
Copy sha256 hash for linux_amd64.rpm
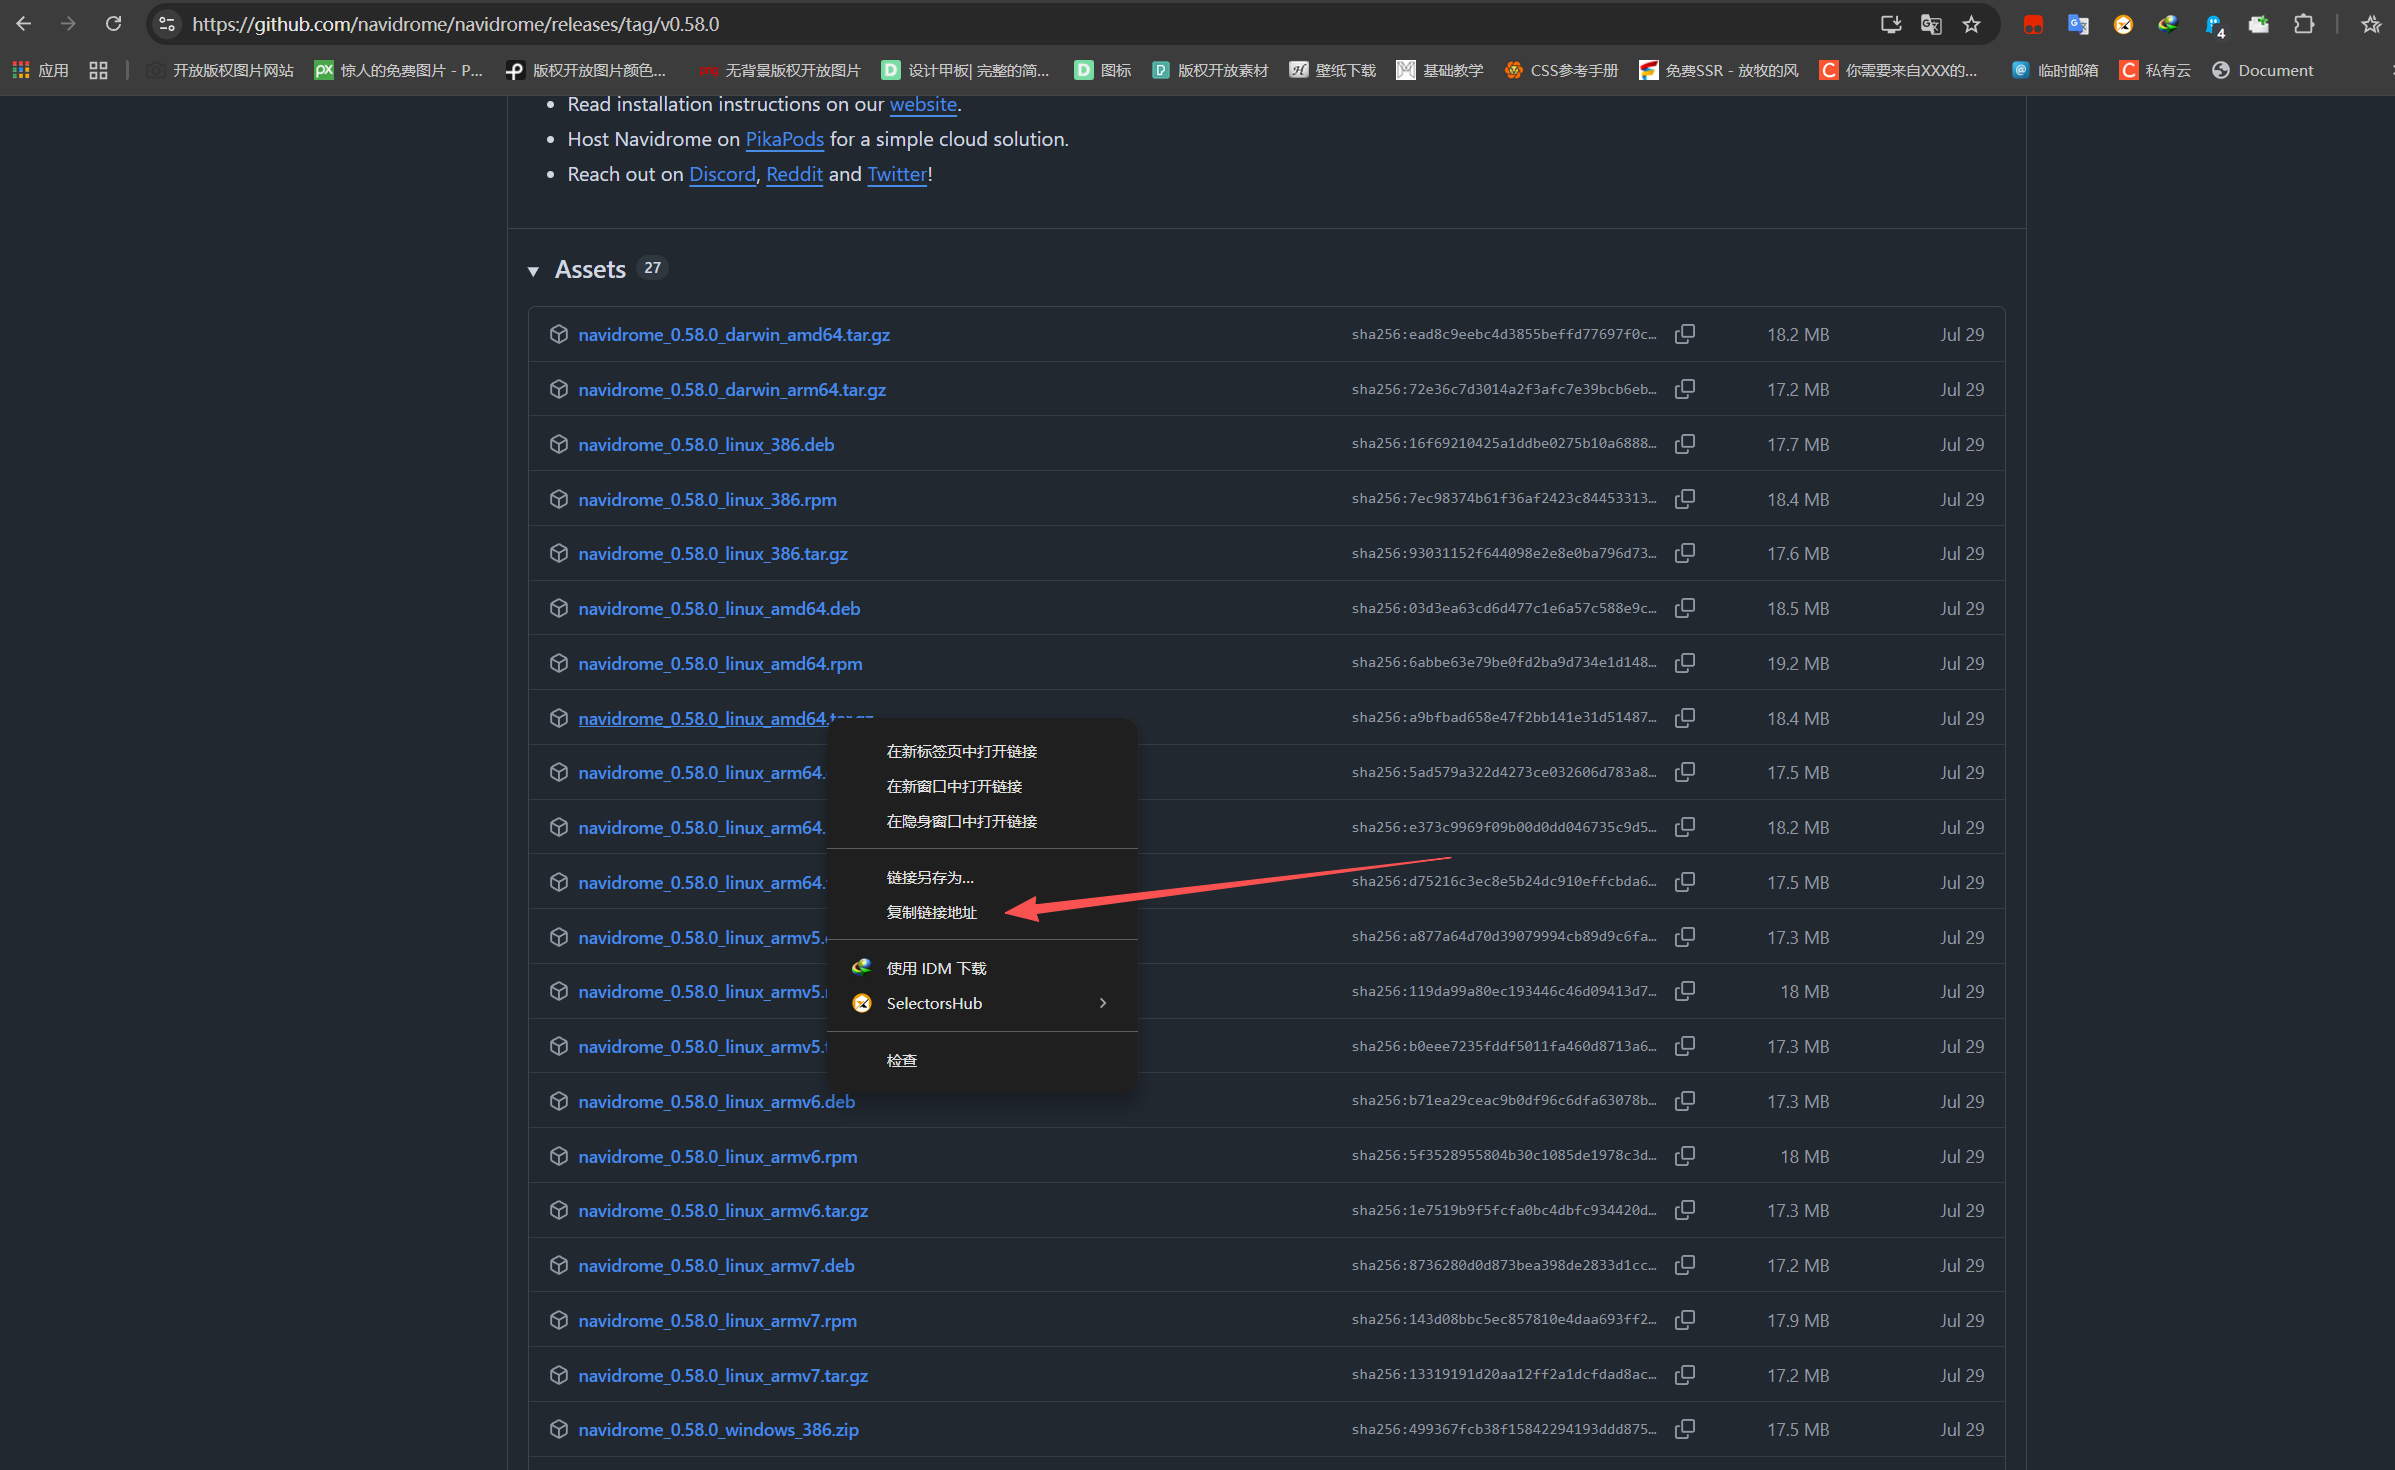point(1685,663)
